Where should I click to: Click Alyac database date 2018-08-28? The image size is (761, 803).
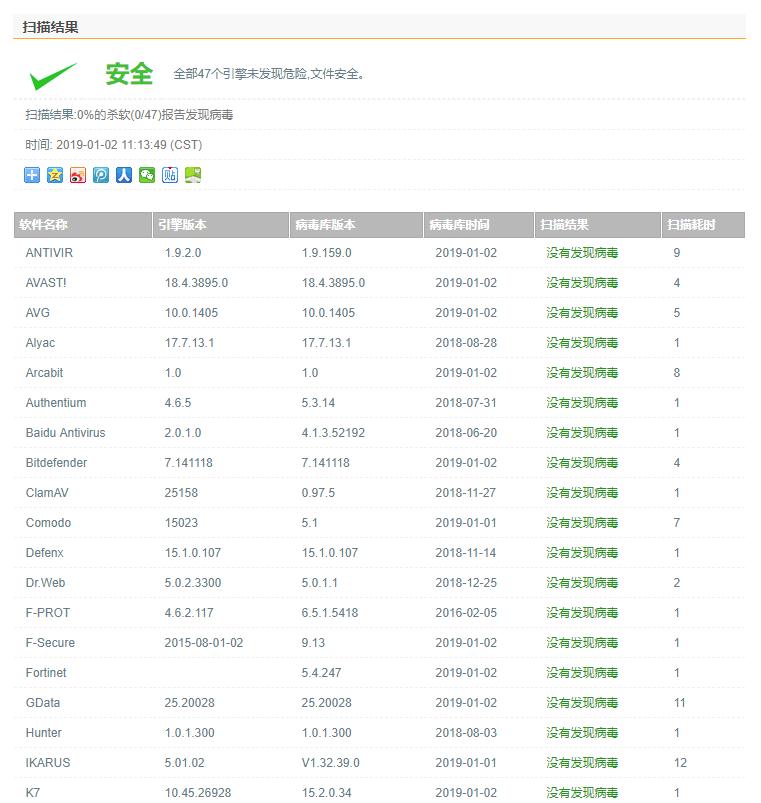466,343
